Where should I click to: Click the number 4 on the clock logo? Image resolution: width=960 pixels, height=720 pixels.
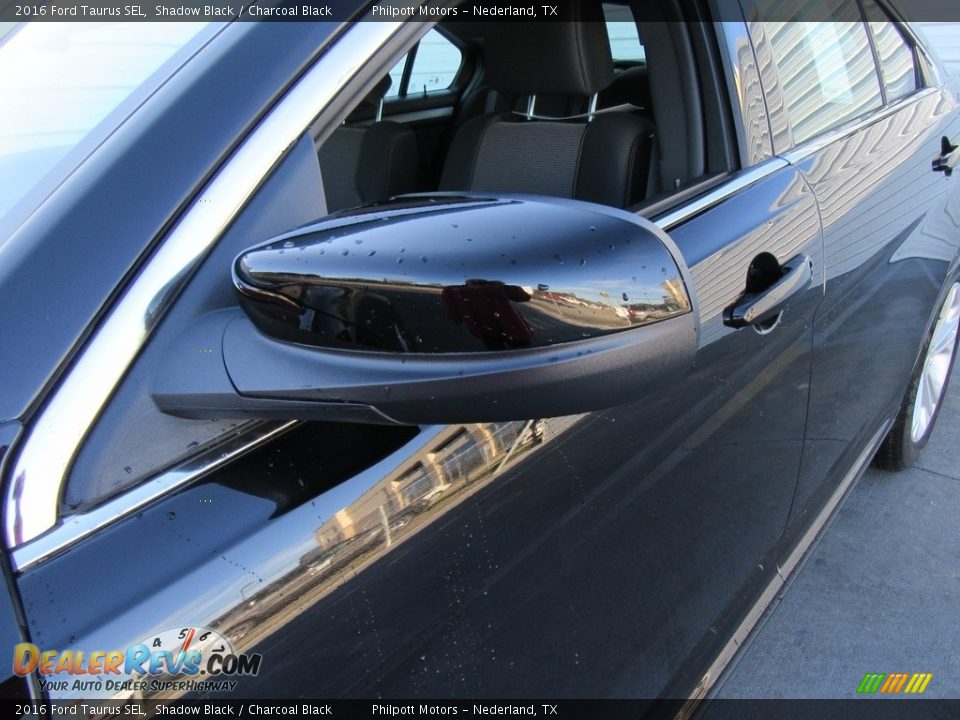click(x=156, y=642)
